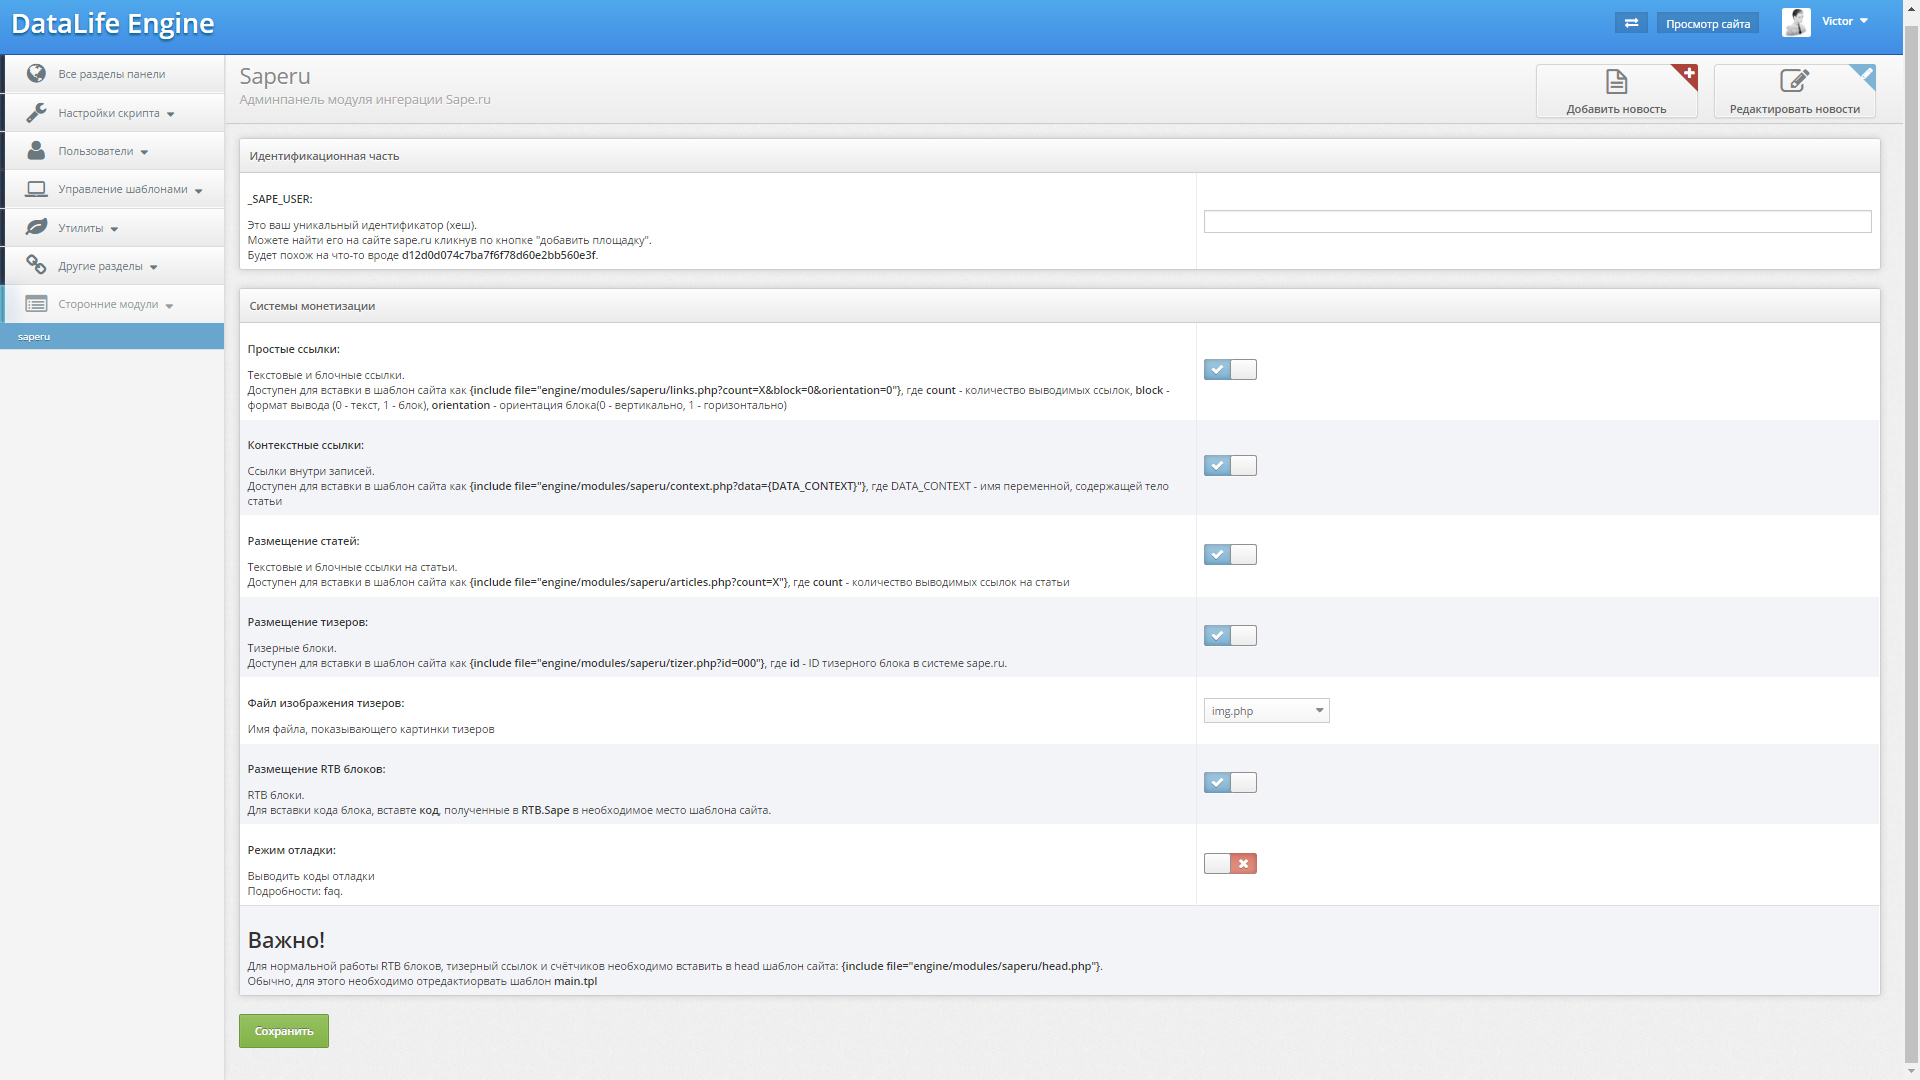Click the Просмотр сайта button
This screenshot has width=1920, height=1080.
tap(1707, 24)
